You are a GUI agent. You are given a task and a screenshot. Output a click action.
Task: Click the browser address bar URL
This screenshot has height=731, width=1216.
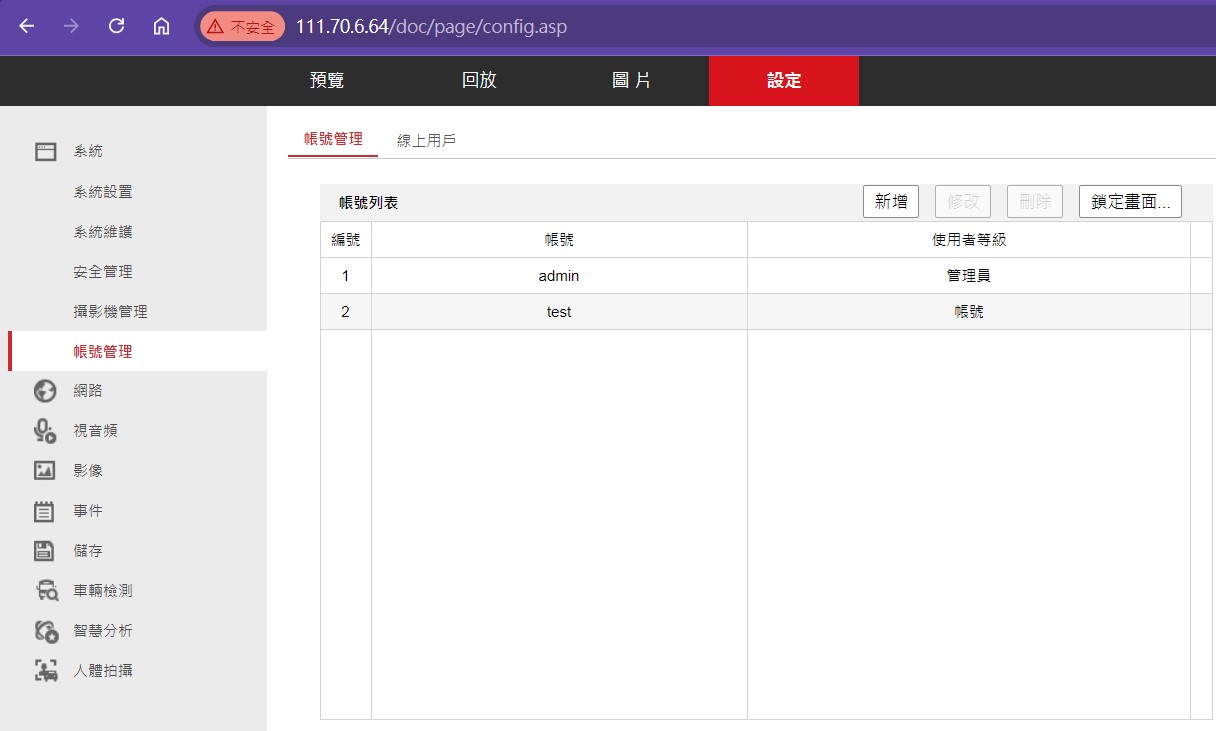431,27
